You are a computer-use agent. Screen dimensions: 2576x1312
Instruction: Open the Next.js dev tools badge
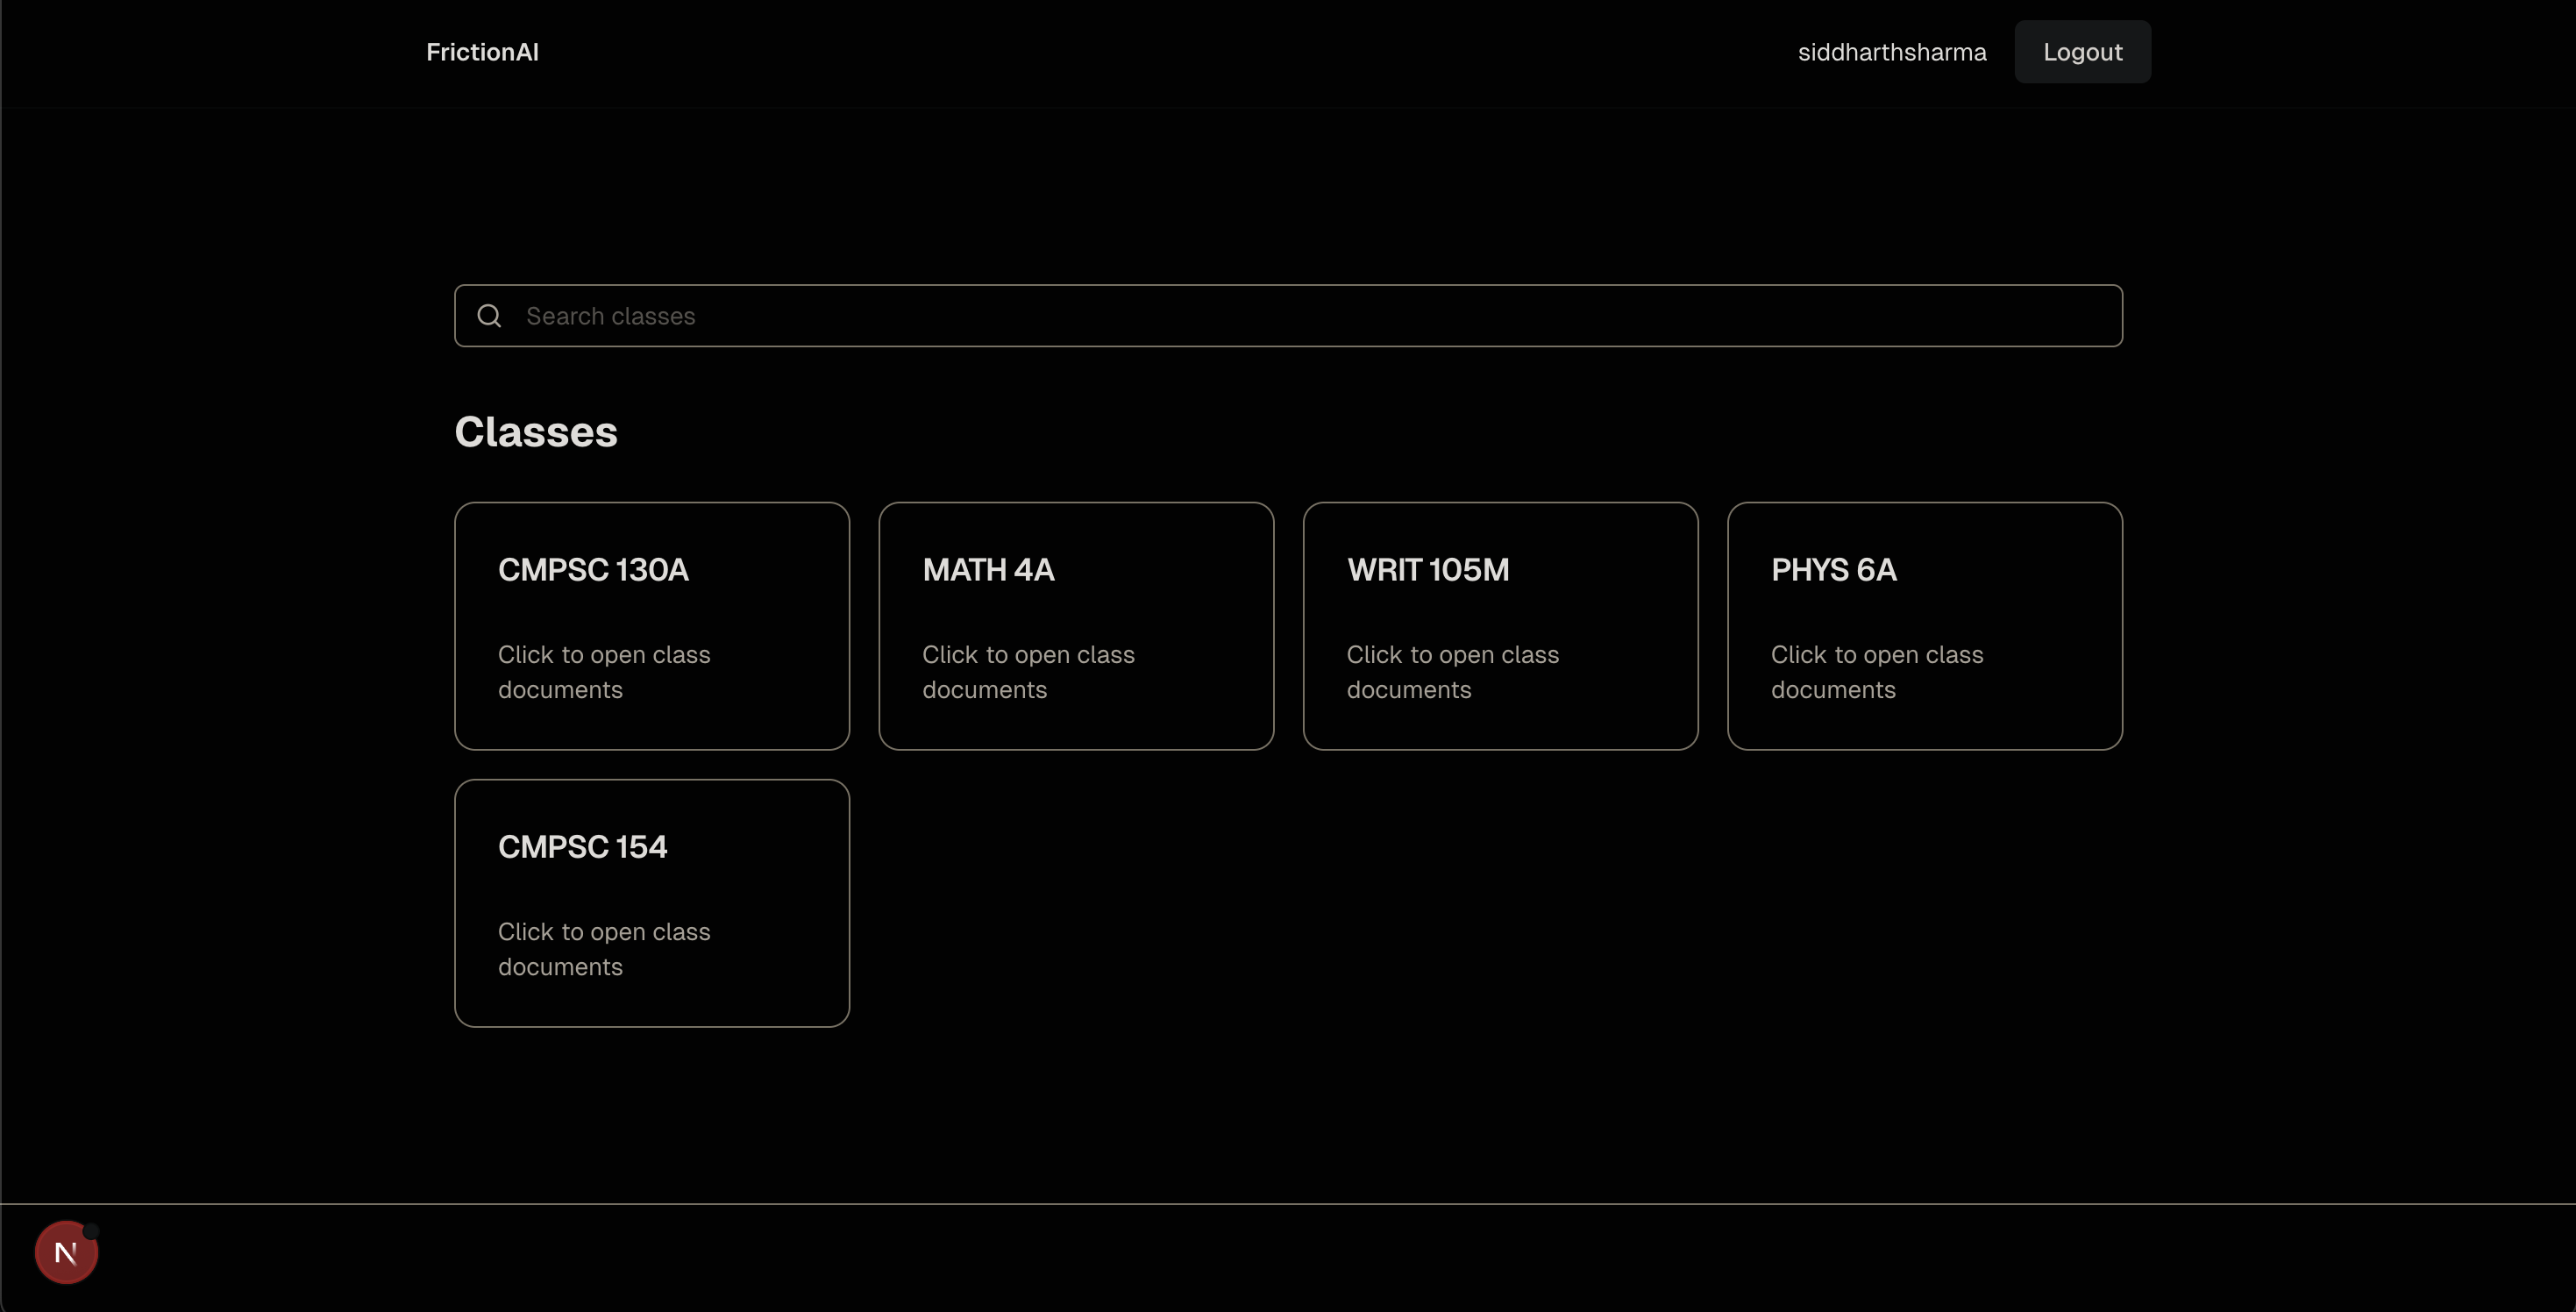[66, 1252]
